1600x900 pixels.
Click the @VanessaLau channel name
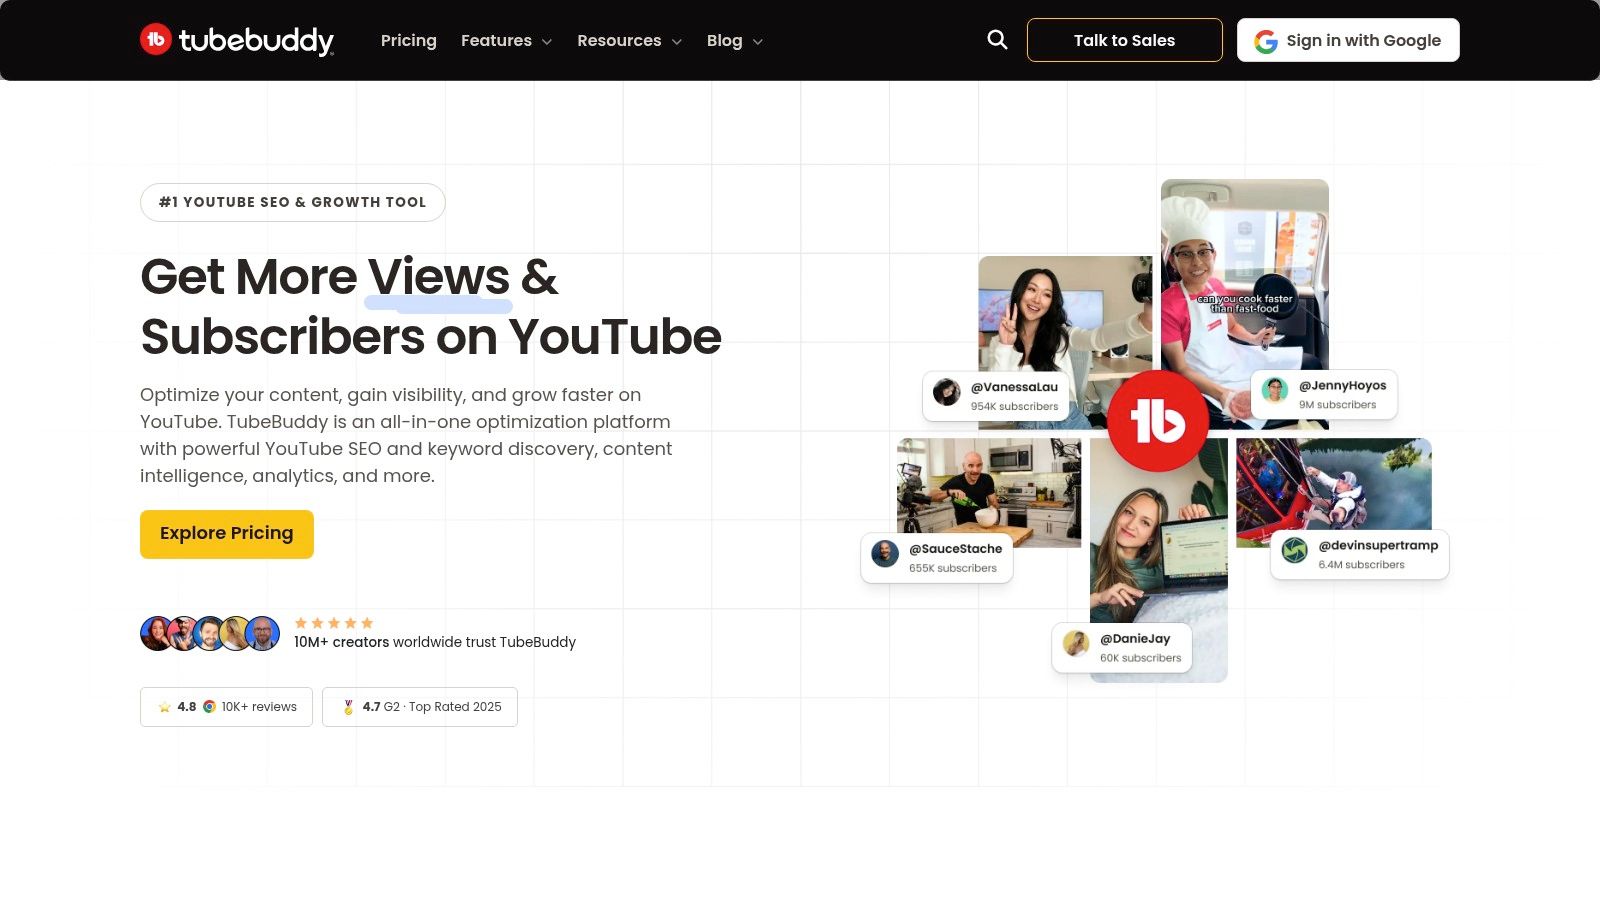pos(1014,387)
